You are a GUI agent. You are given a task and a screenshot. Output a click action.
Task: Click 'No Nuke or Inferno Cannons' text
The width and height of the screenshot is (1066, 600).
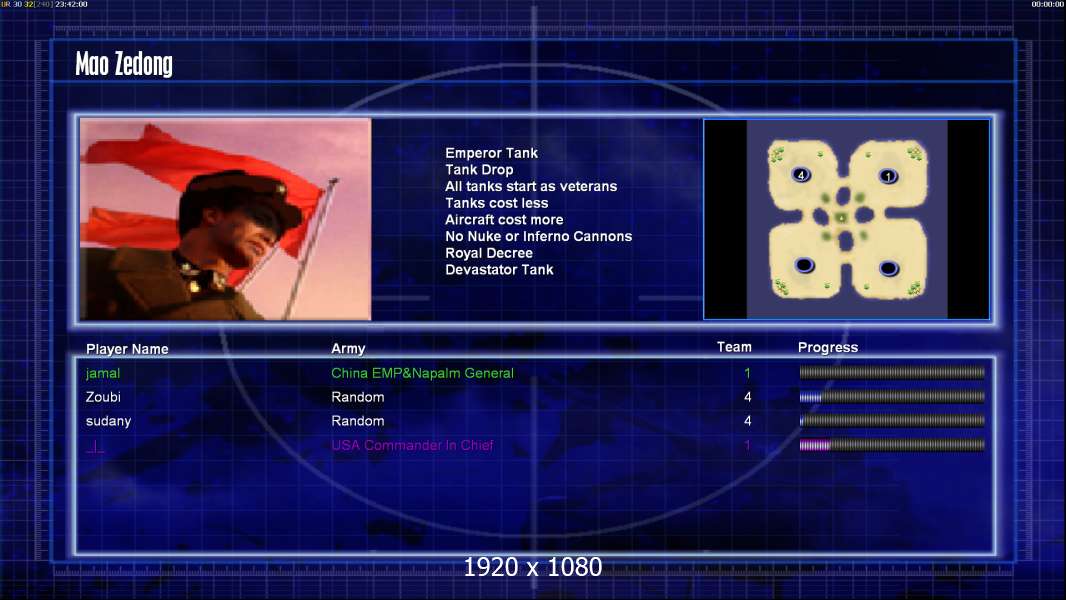(x=538, y=236)
